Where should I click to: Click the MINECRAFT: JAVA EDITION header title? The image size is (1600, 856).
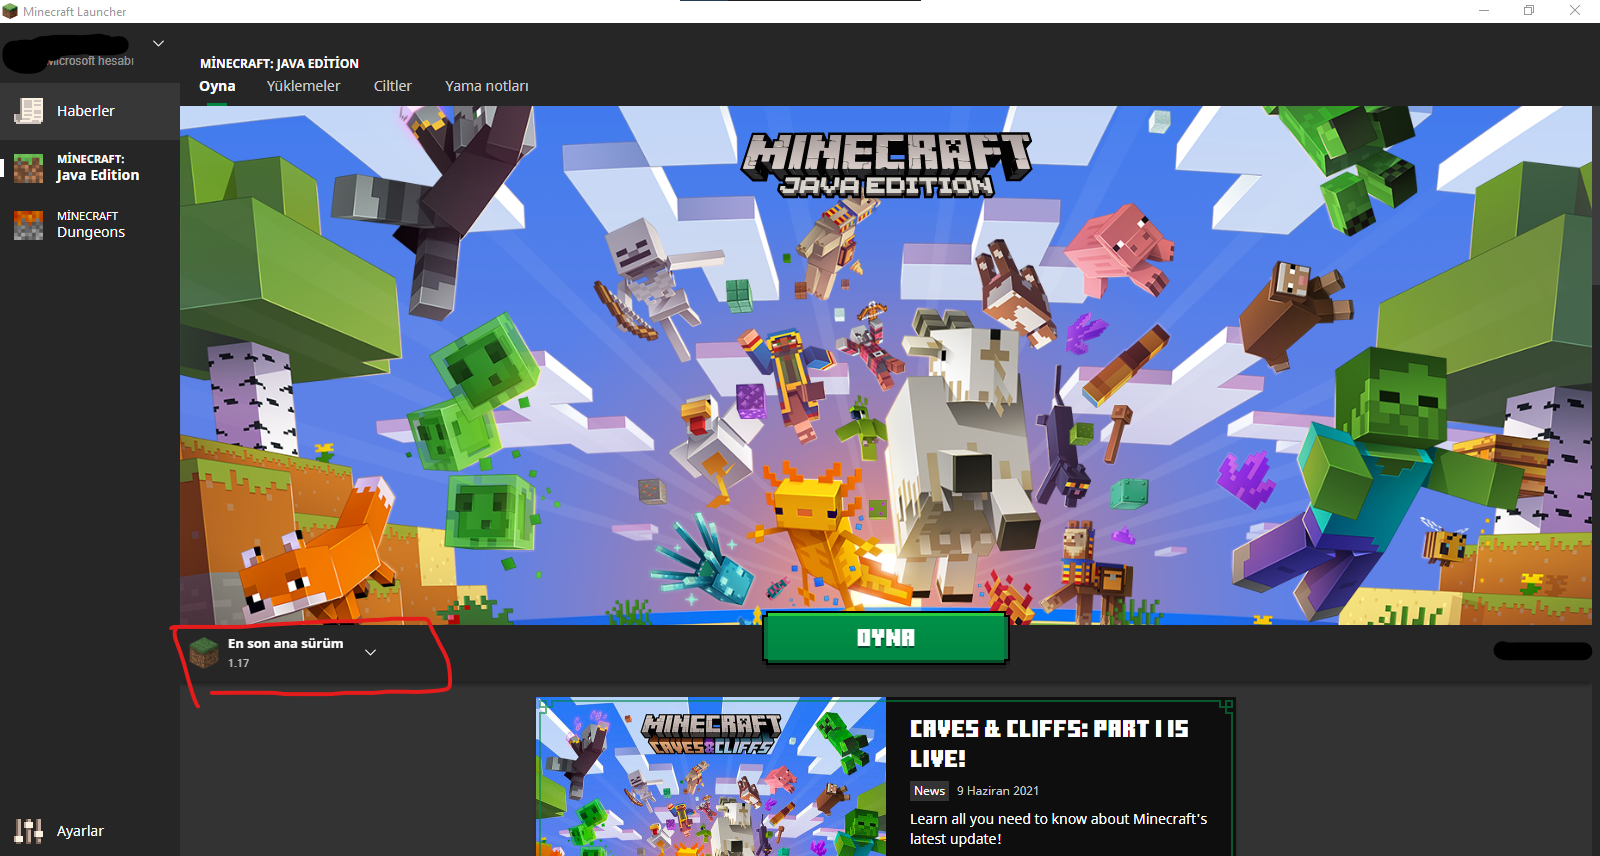pyautogui.click(x=279, y=63)
